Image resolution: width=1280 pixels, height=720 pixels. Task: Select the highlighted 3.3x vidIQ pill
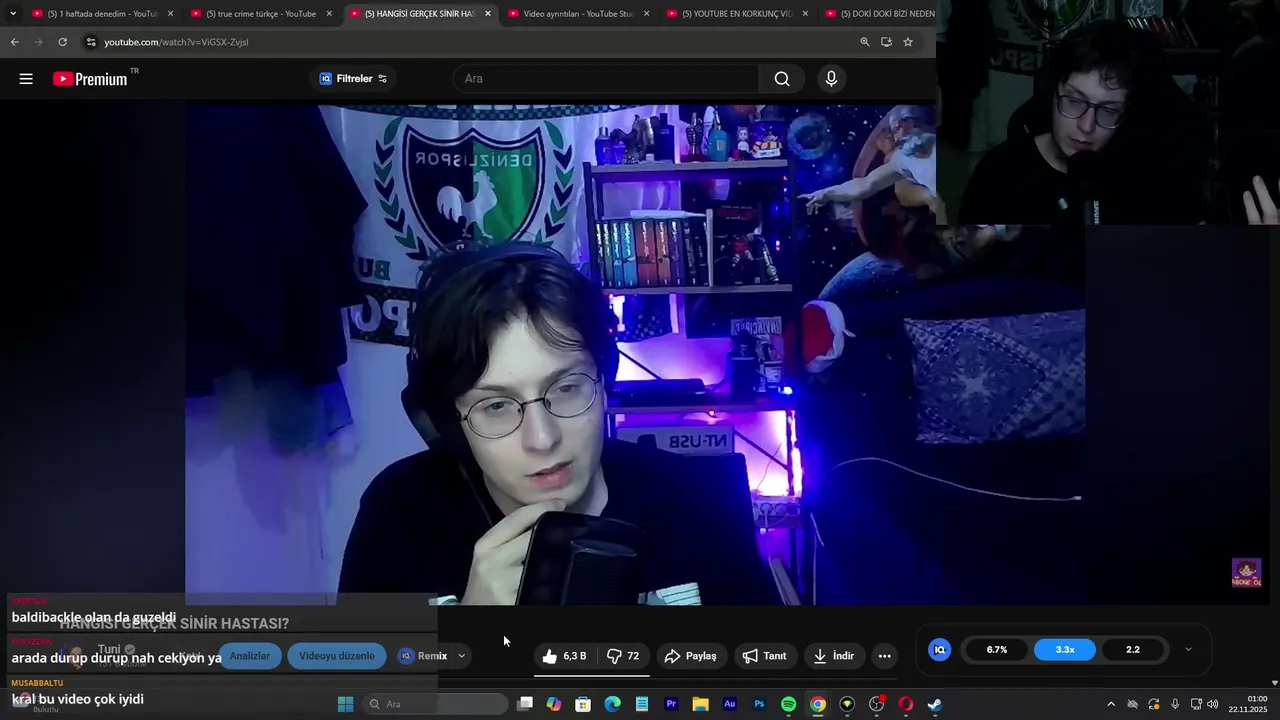point(1065,650)
